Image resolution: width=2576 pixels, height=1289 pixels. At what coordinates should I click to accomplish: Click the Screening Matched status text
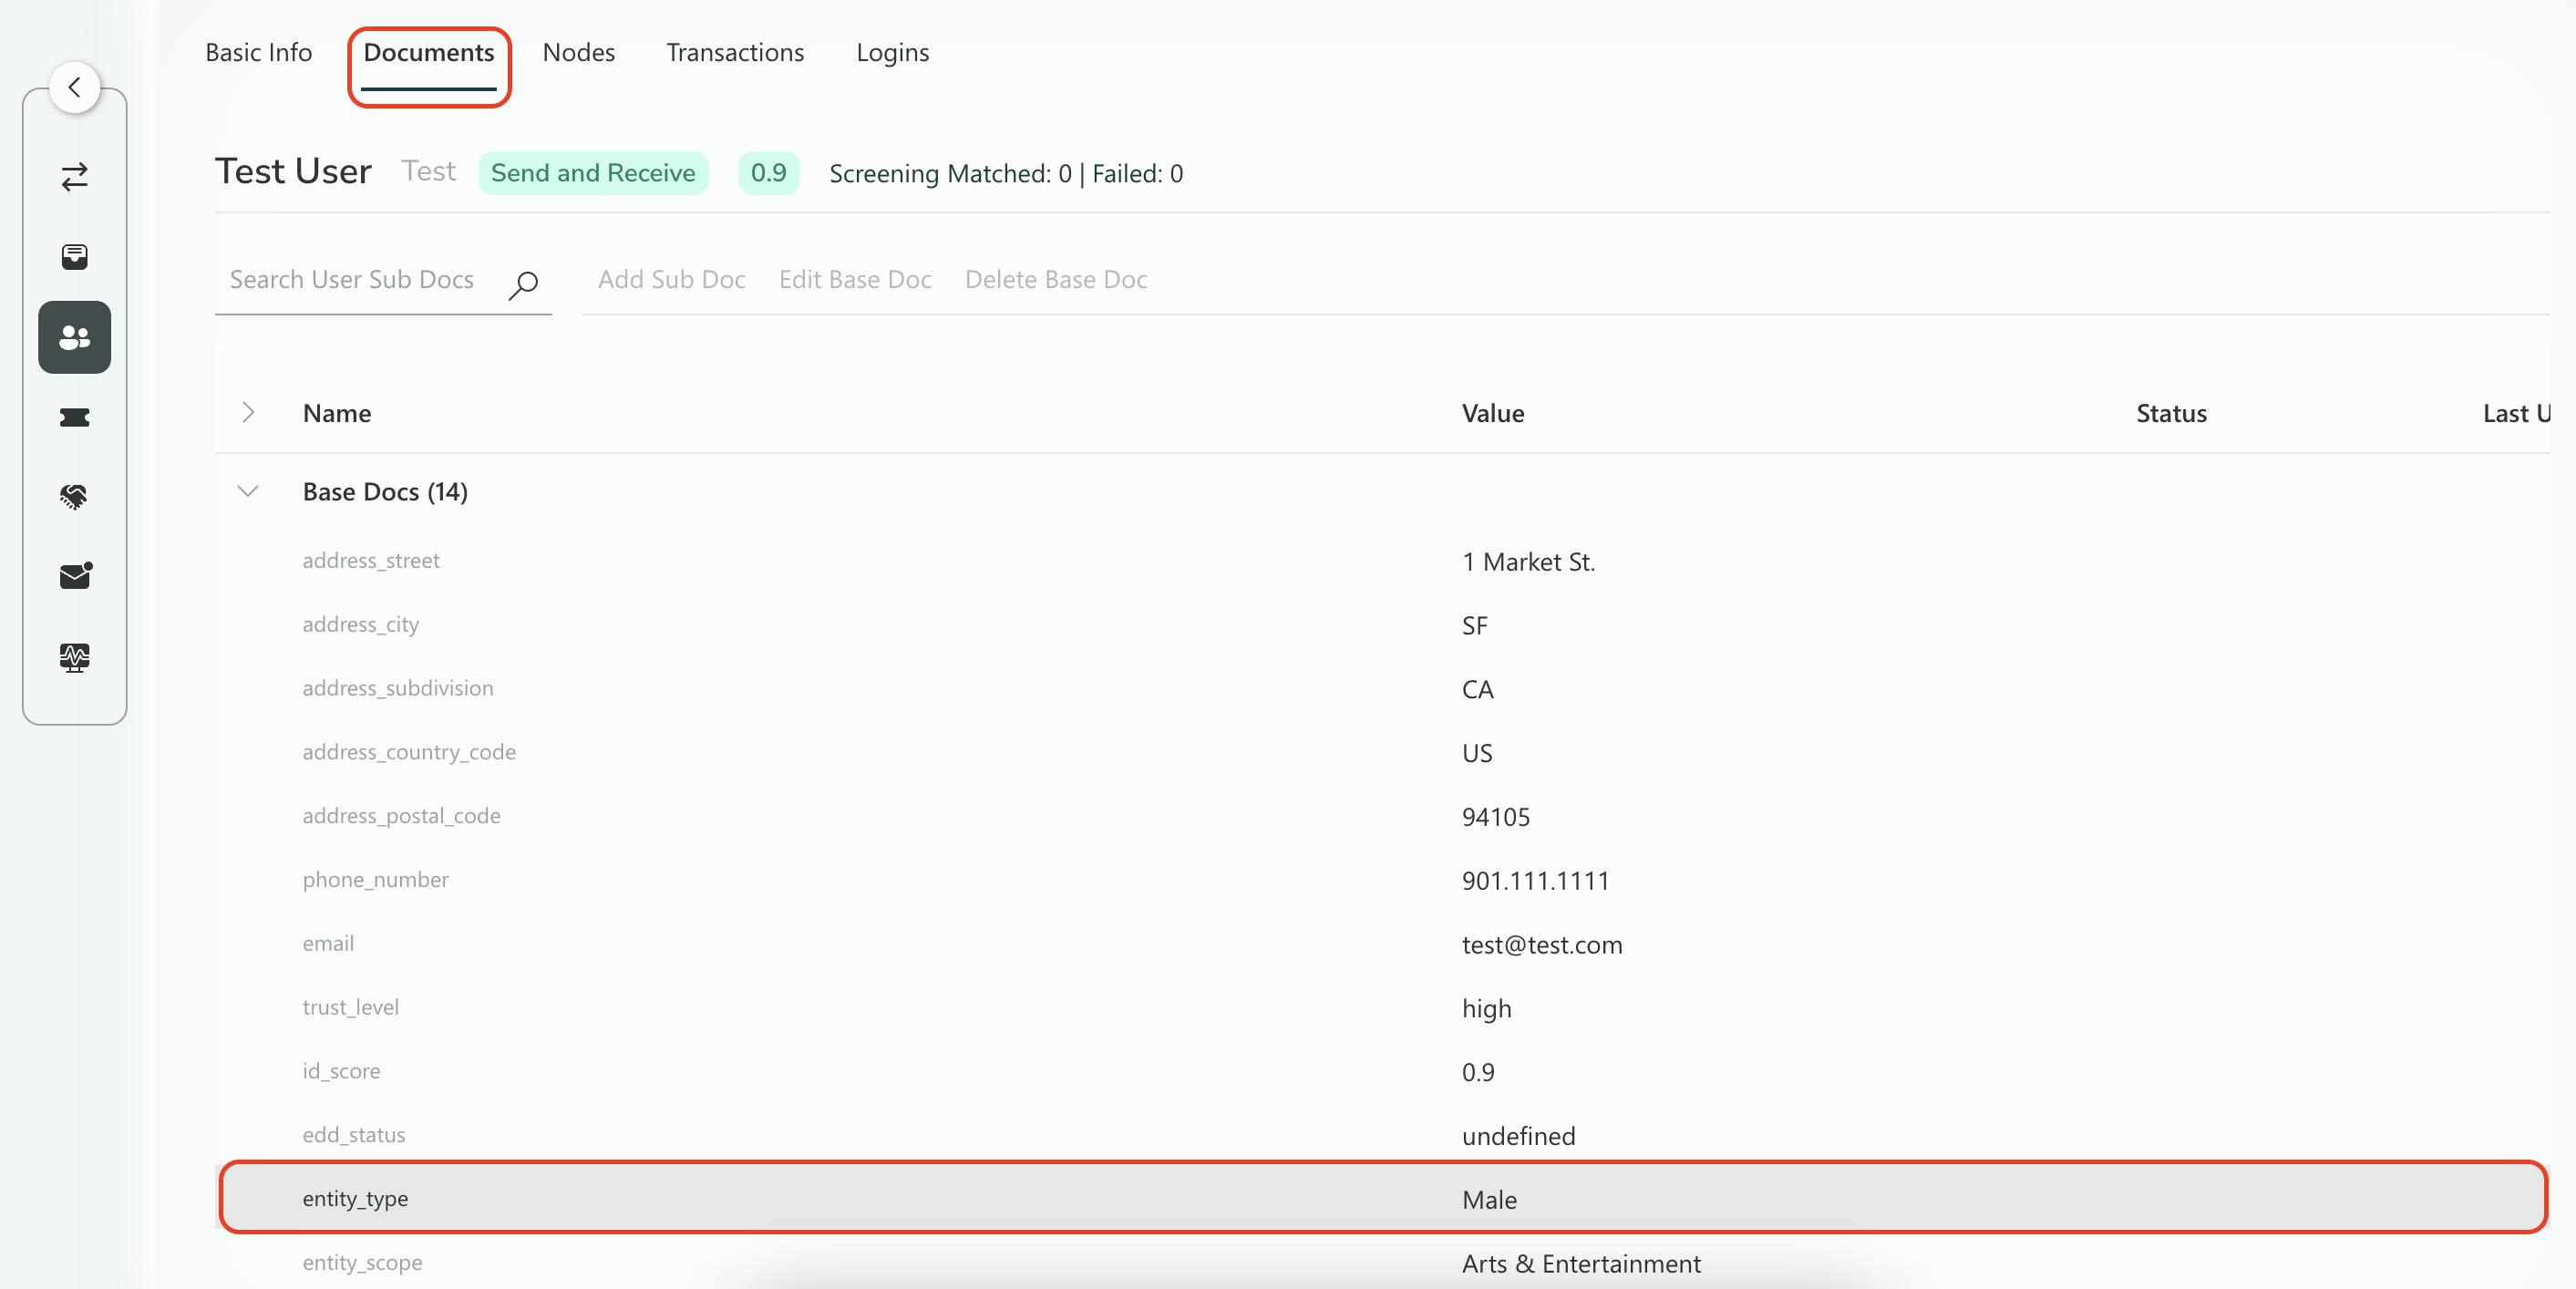(1006, 174)
